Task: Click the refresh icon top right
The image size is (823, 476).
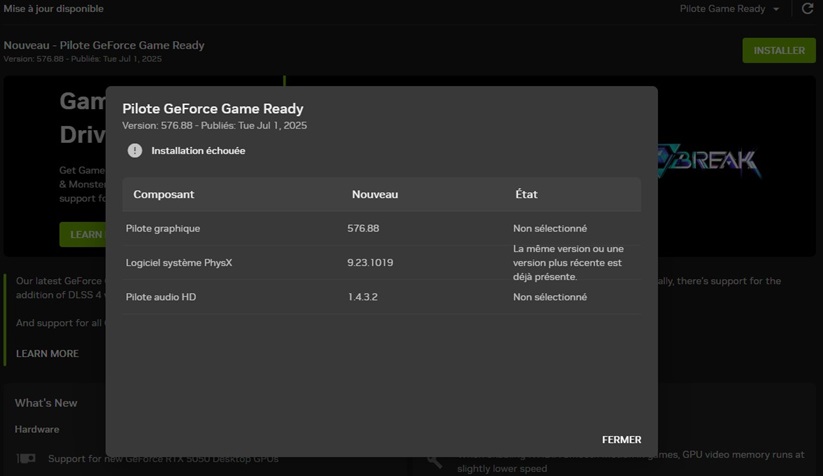Action: click(807, 9)
